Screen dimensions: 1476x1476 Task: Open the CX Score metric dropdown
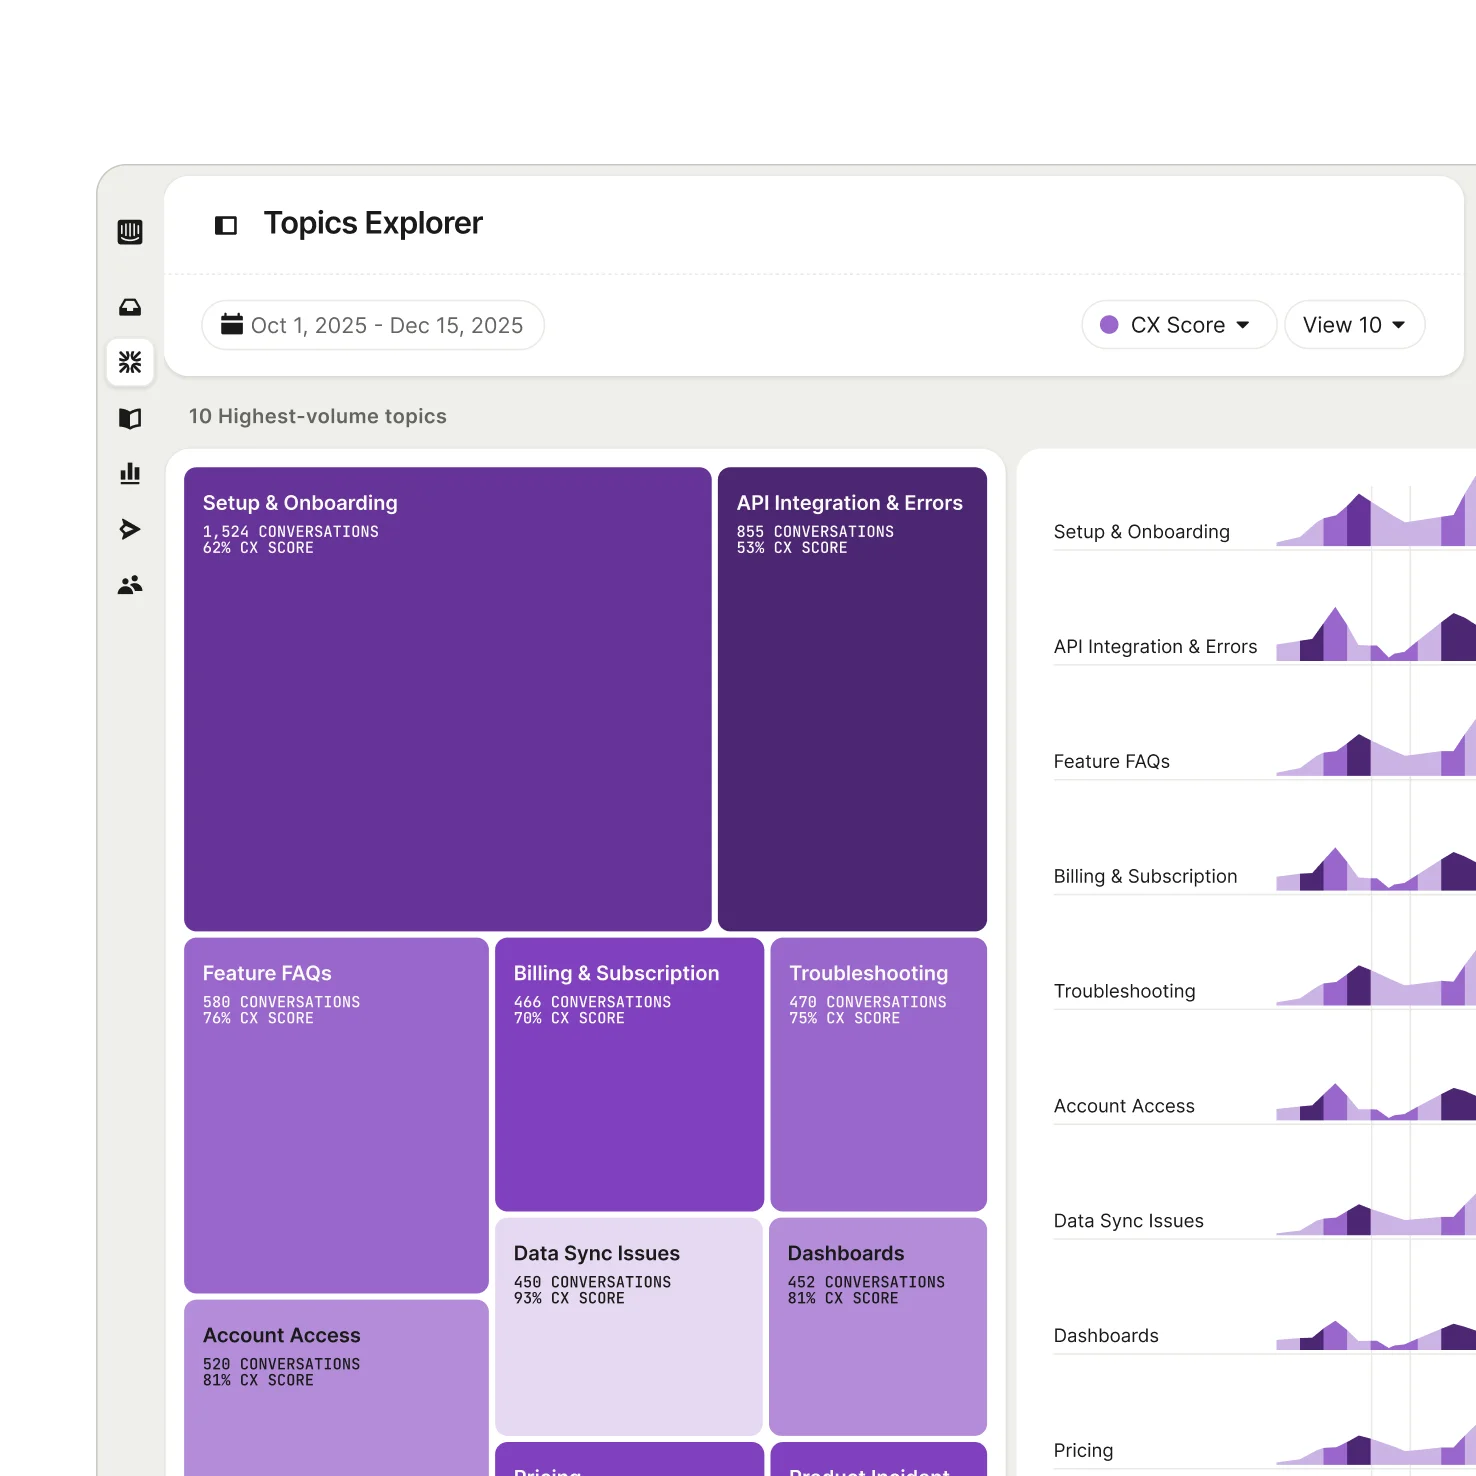click(x=1178, y=324)
